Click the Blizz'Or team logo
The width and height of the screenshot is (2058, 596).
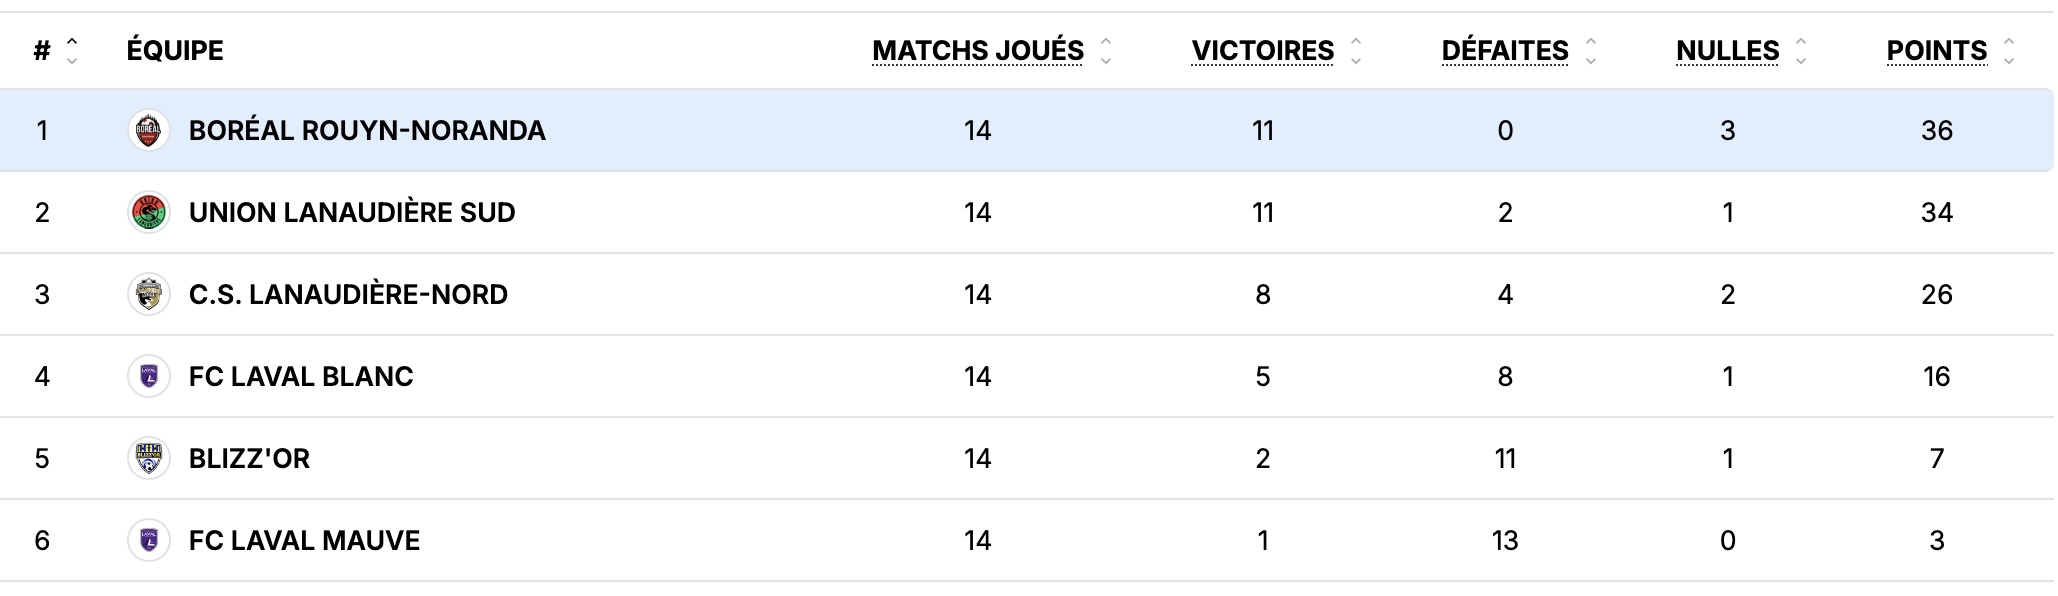click(x=148, y=458)
